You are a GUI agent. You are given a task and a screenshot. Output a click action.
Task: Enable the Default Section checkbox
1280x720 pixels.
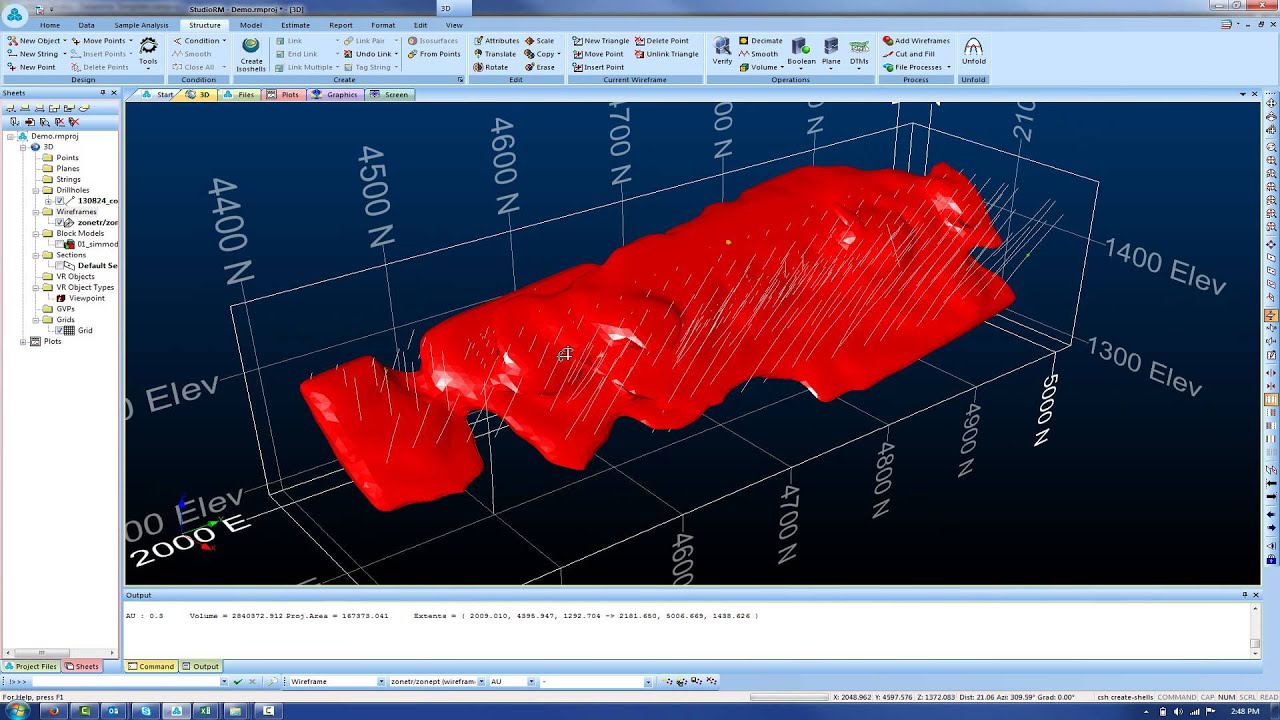(60, 265)
